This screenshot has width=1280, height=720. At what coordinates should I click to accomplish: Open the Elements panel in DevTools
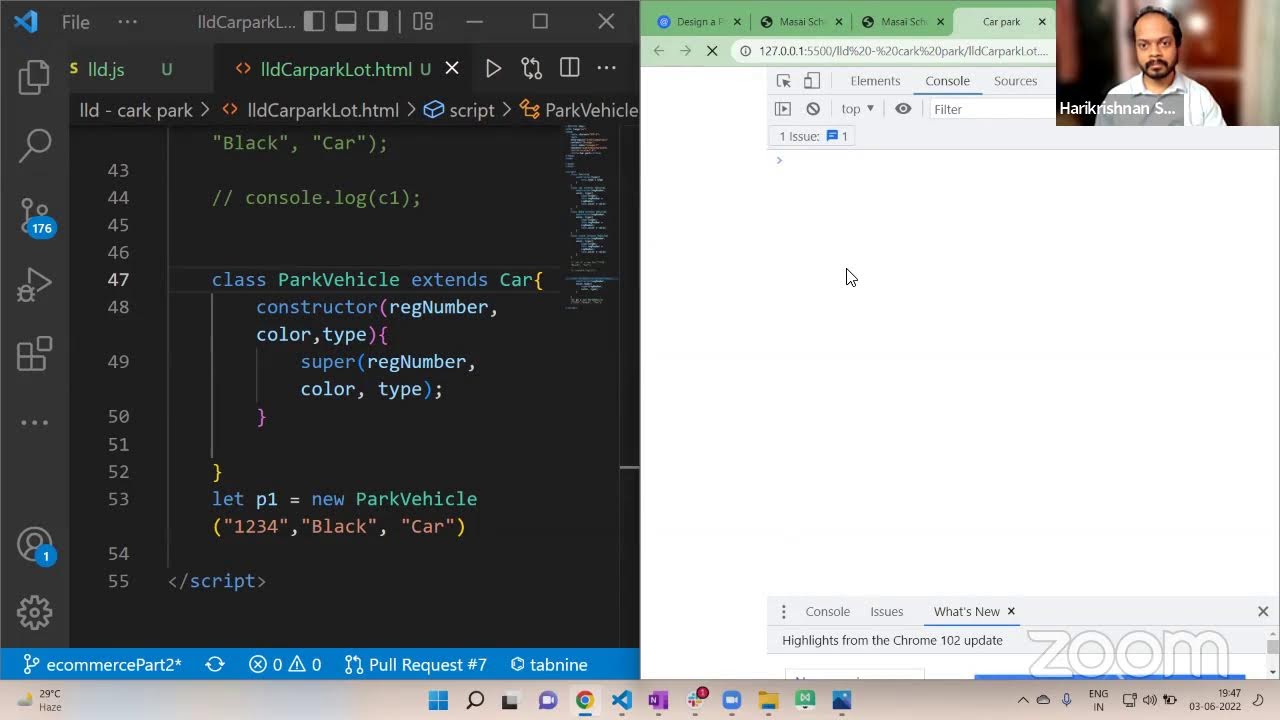pyautogui.click(x=875, y=81)
